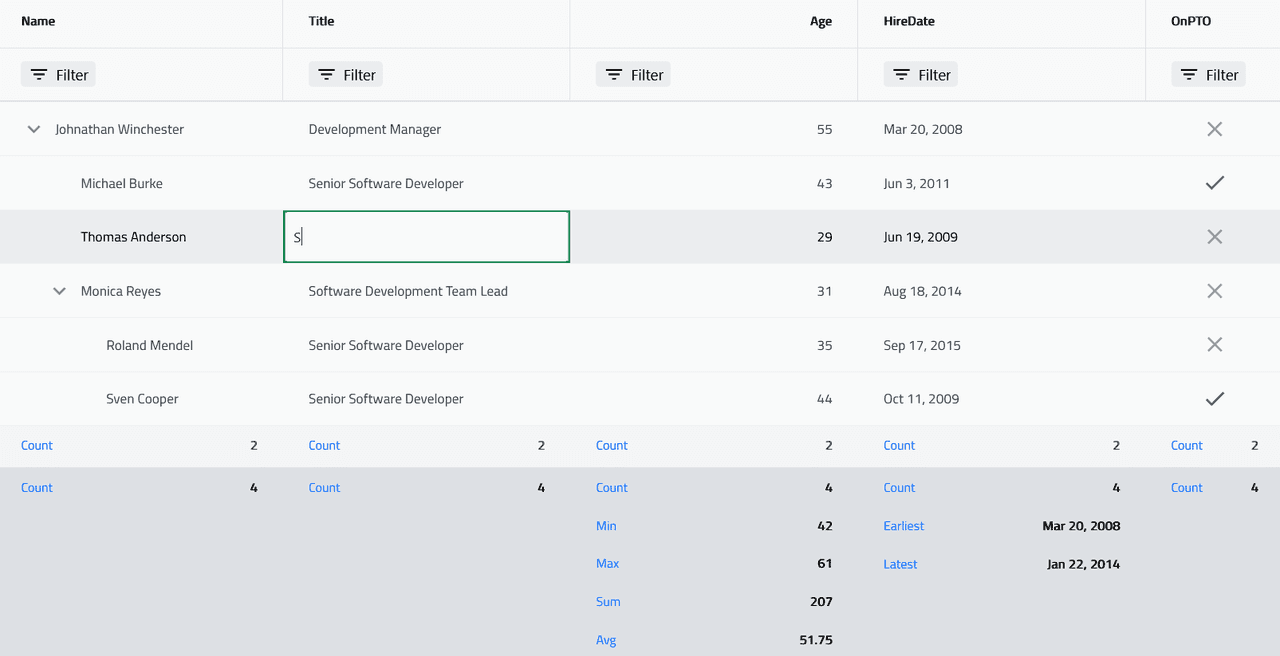Click the OnPTO checkmark for Sven Cooper
Screen dimensions: 1280x656
click(x=1215, y=399)
